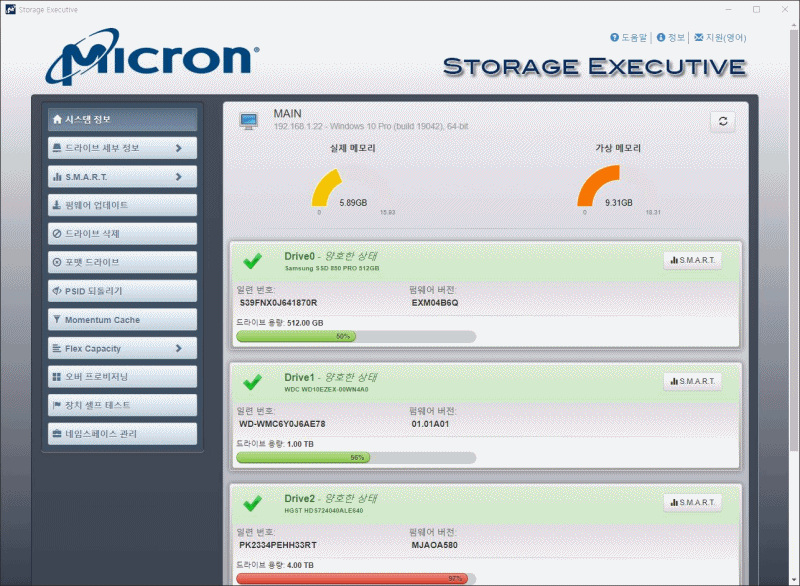The image size is (800, 586).
Task: Select 드라이브 삭제 menu item
Action: click(x=122, y=234)
